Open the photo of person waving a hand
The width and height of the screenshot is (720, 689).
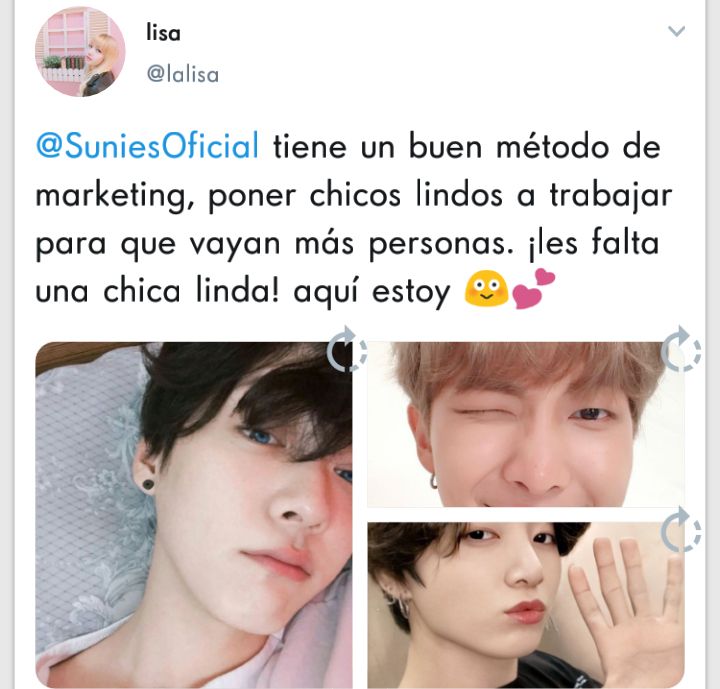pos(526,605)
